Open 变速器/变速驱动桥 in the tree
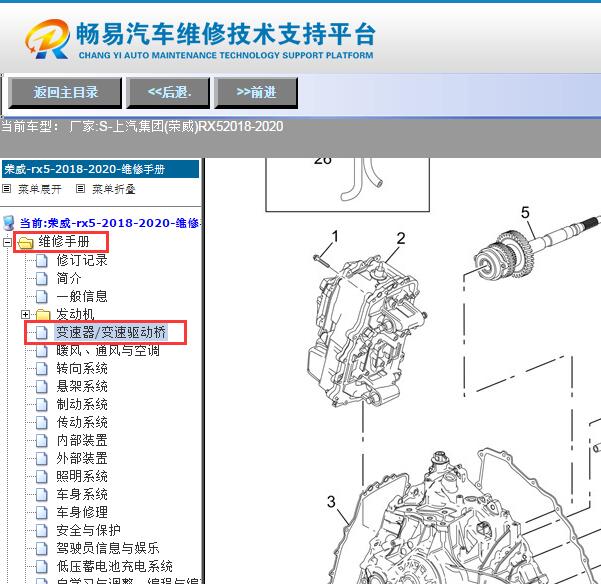Viewport: 601px width, 584px height. [111, 332]
